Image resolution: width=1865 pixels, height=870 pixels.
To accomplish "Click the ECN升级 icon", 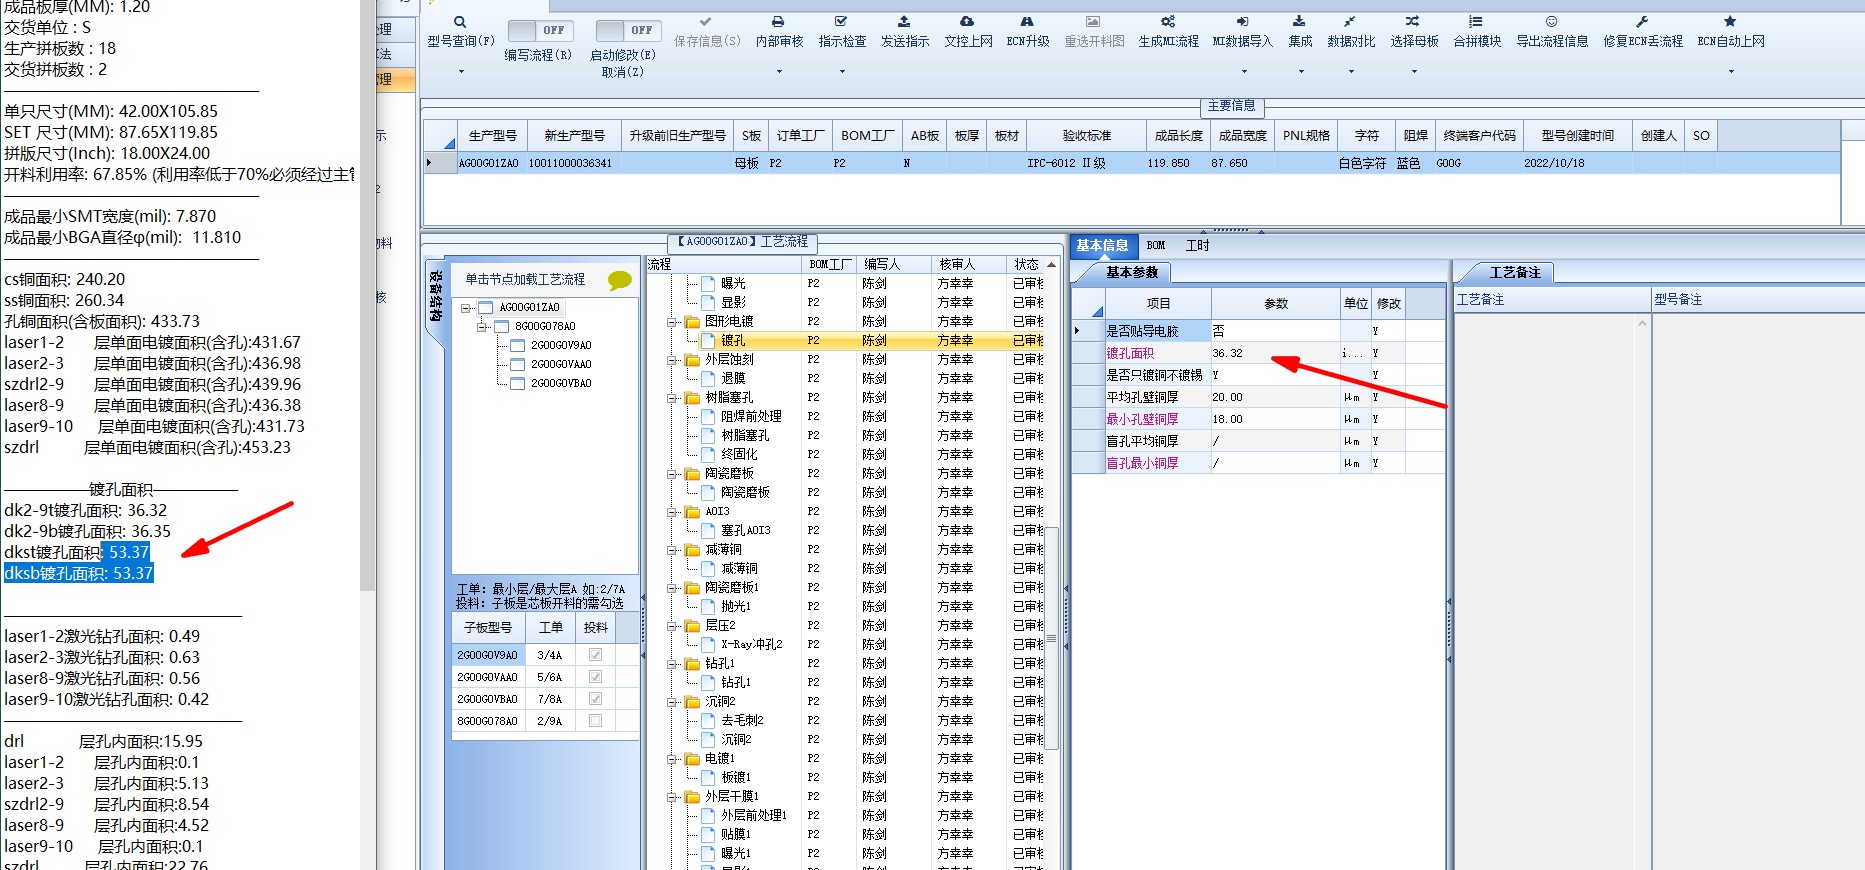I will [x=1027, y=21].
